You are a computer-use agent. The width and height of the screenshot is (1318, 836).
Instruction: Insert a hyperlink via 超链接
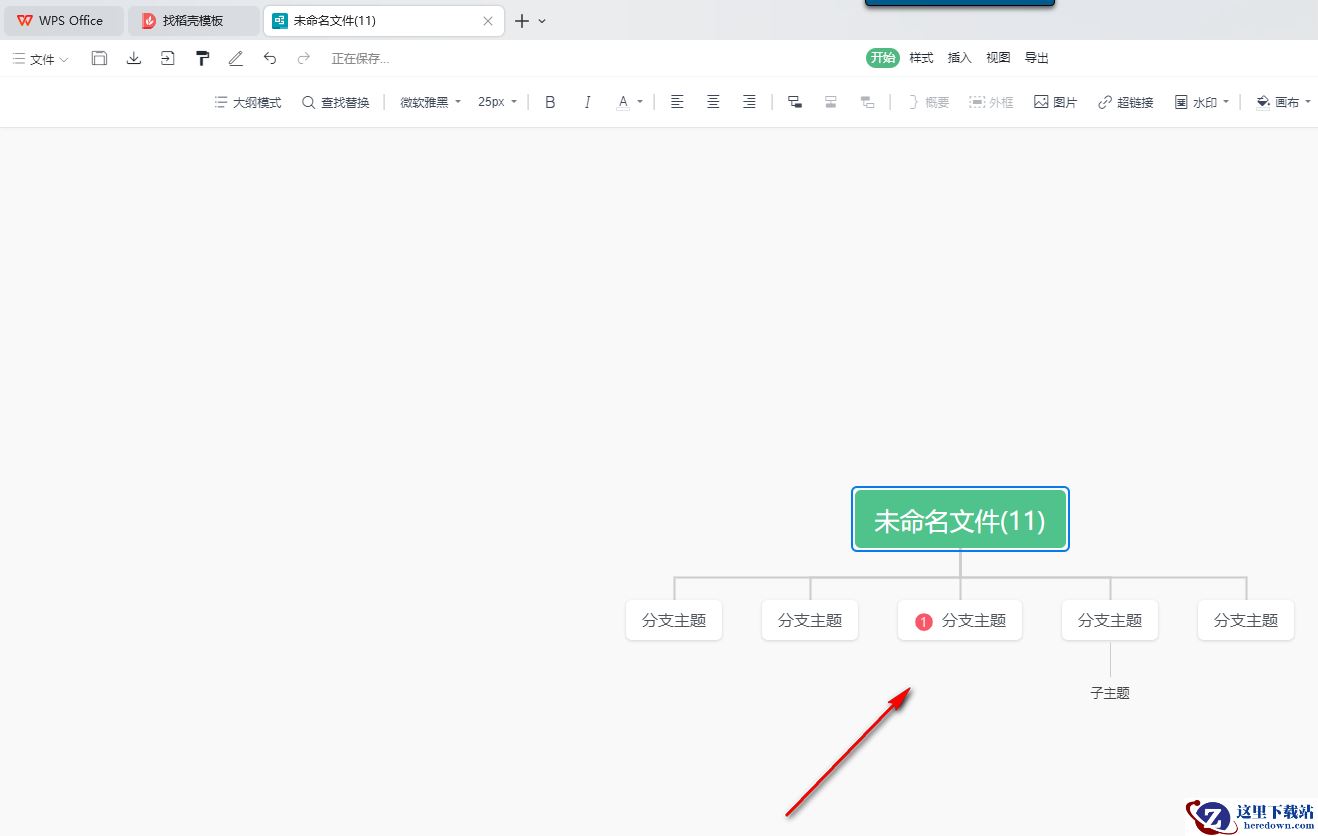[1125, 102]
